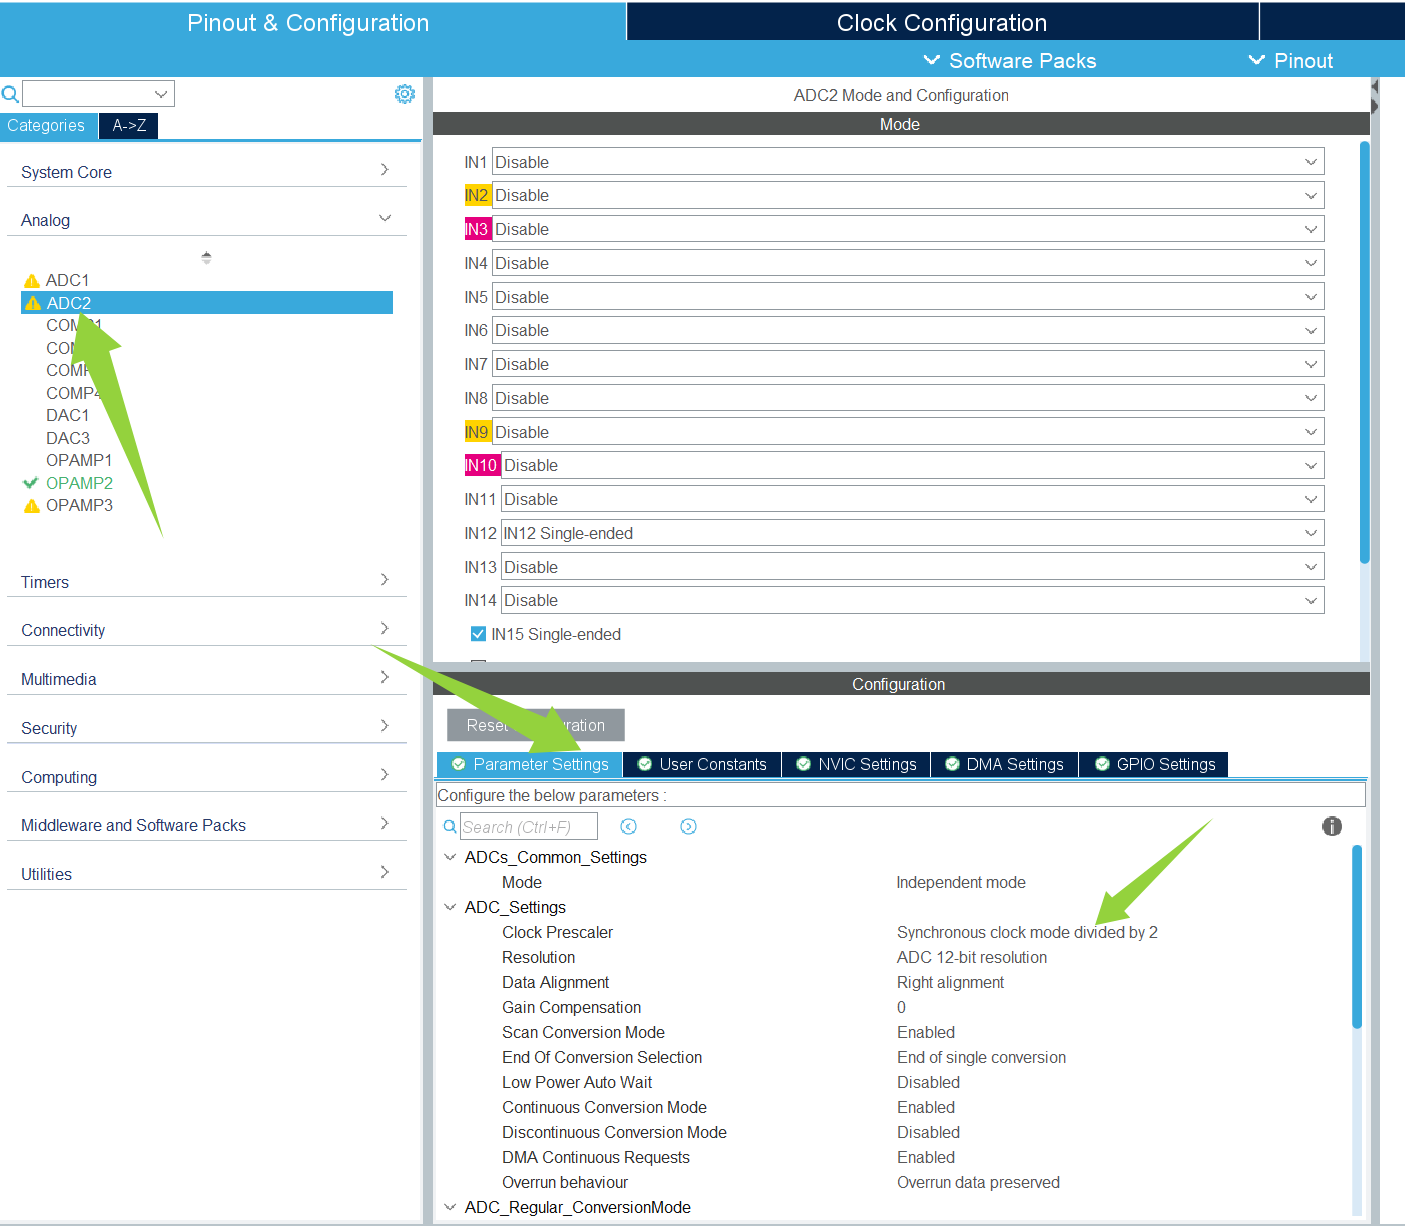Click the Reset Configuration button

pos(536,725)
